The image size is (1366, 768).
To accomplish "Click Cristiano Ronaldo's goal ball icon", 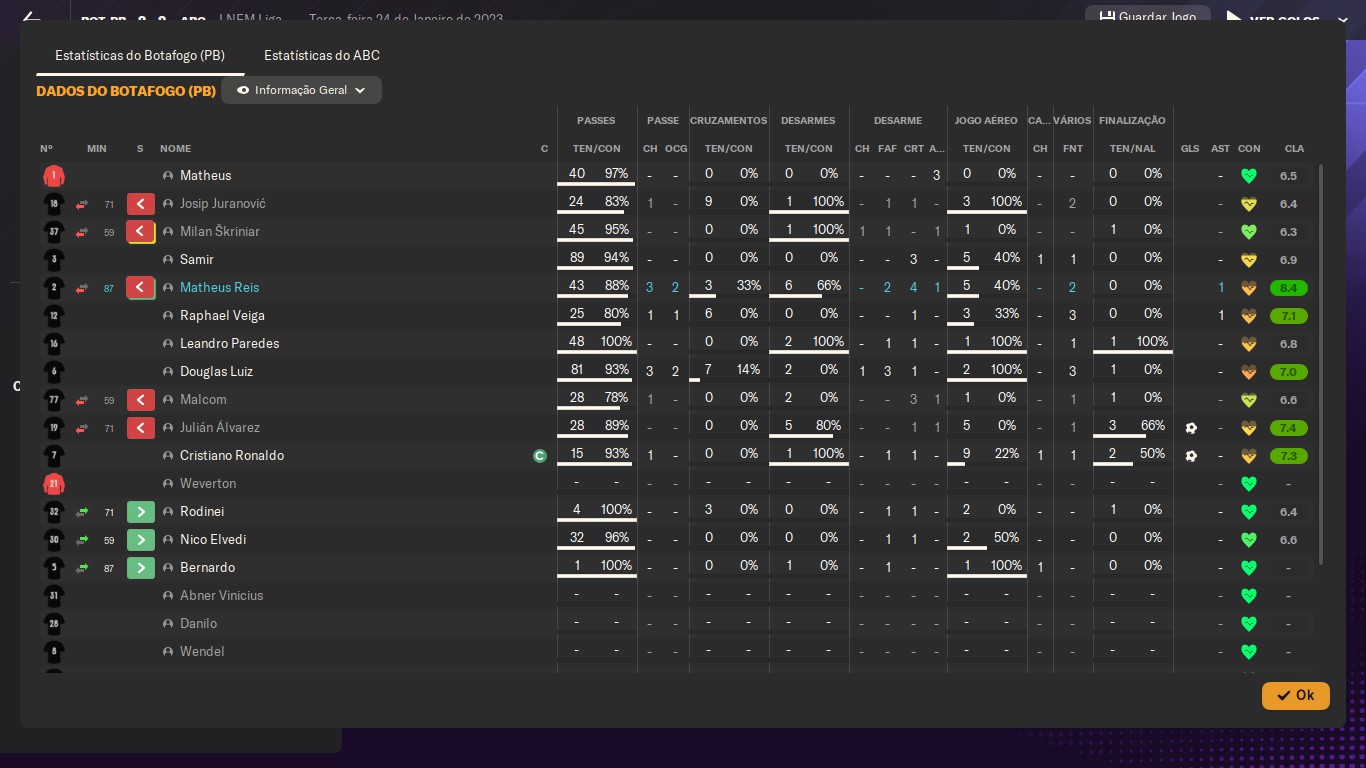I will tap(1190, 456).
